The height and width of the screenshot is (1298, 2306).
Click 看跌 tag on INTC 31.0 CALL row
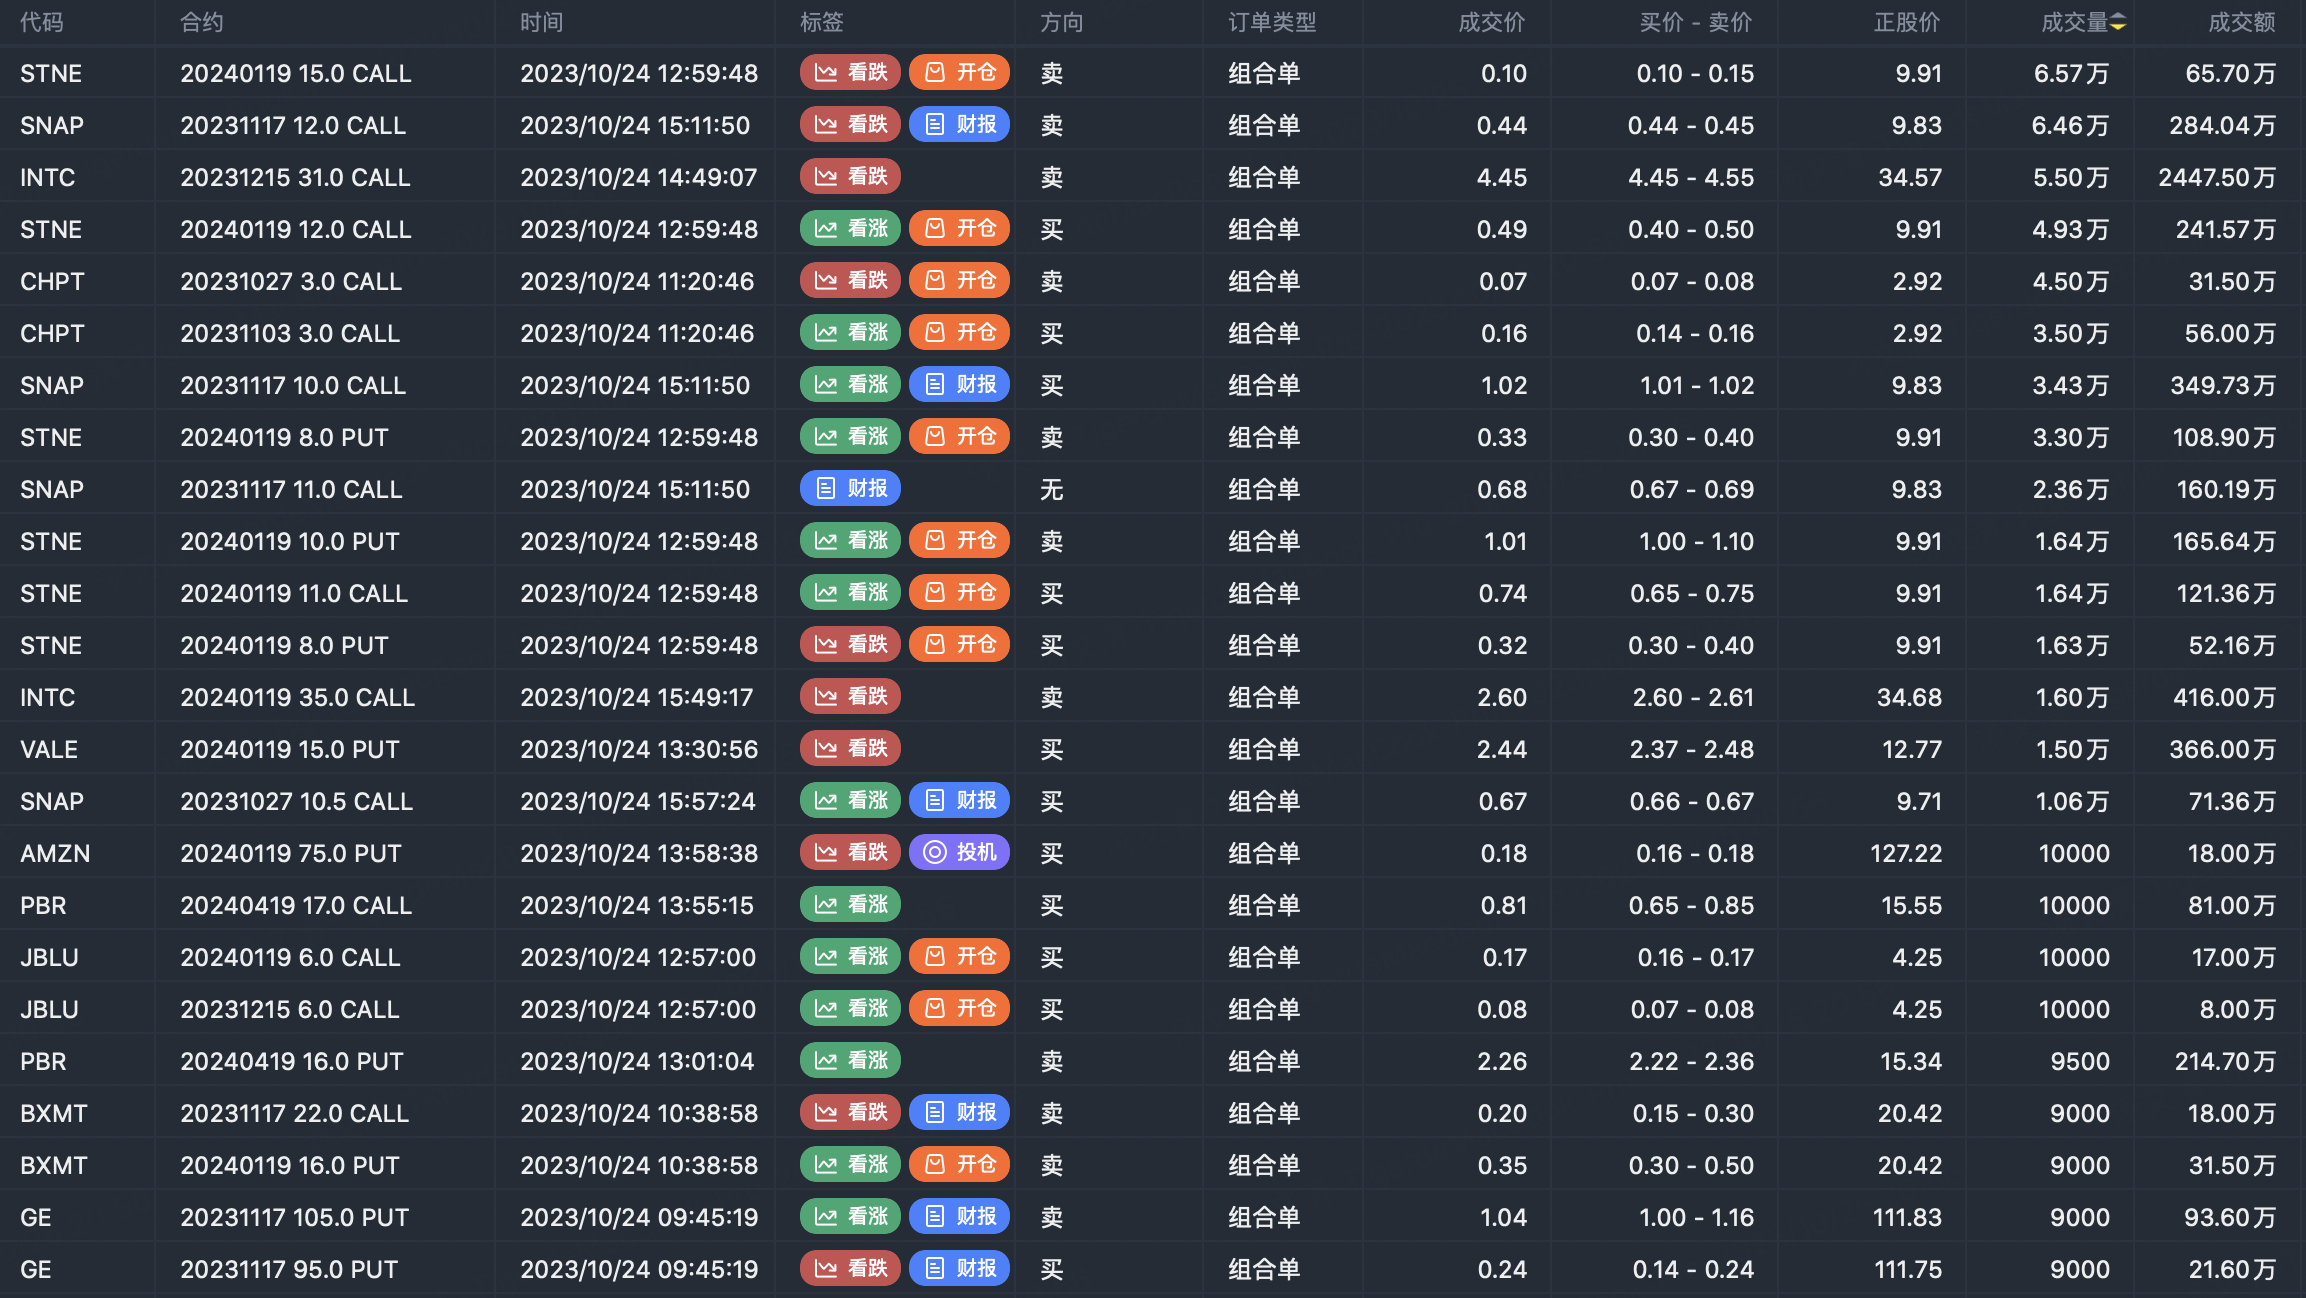click(x=851, y=176)
